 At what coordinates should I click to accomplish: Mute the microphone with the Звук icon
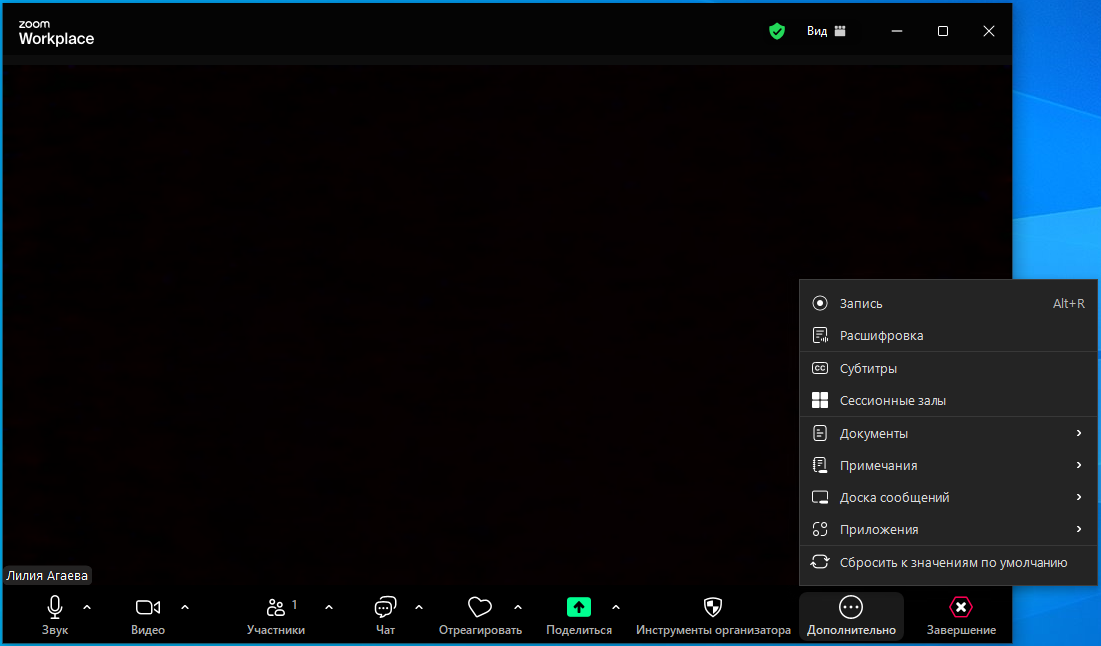click(55, 607)
